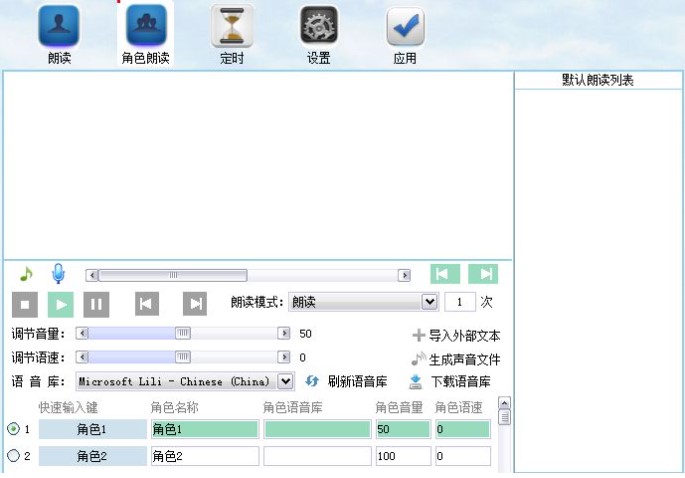685x478 pixels.
Task: Click the refresh voice library icon (刷新语音库)
Action: pyautogui.click(x=312, y=381)
